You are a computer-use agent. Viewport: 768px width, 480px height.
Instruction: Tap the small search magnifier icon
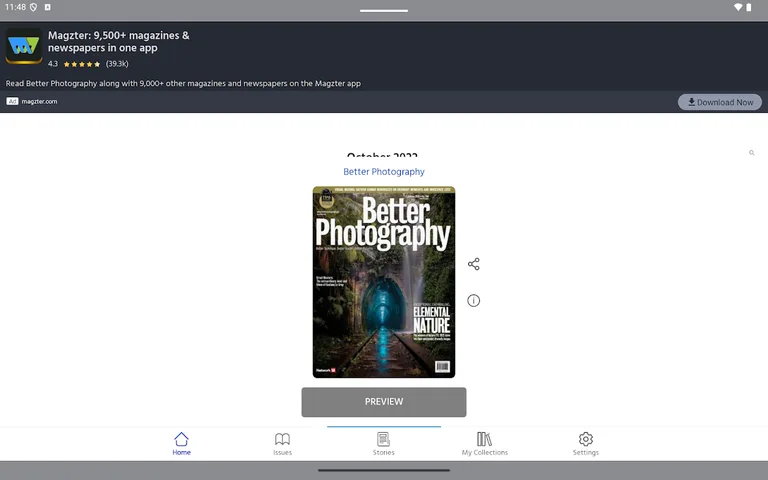point(751,153)
